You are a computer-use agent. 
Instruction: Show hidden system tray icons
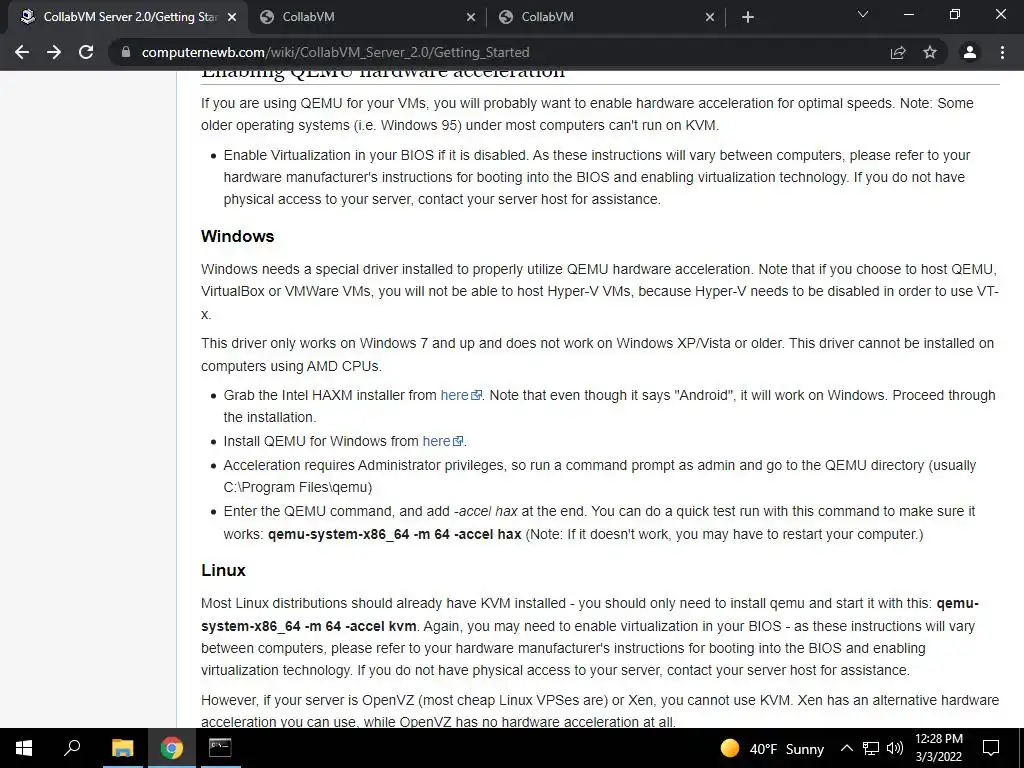pos(846,748)
